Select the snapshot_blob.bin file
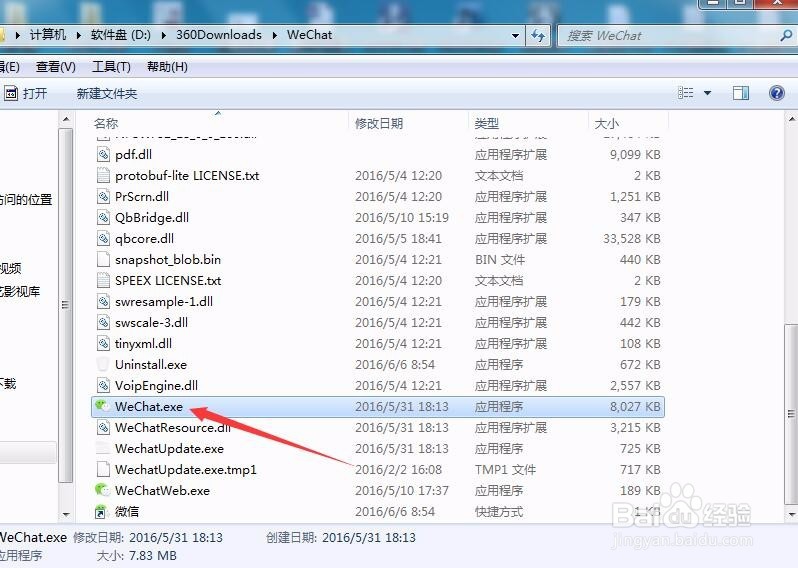798x568 pixels. [x=167, y=260]
